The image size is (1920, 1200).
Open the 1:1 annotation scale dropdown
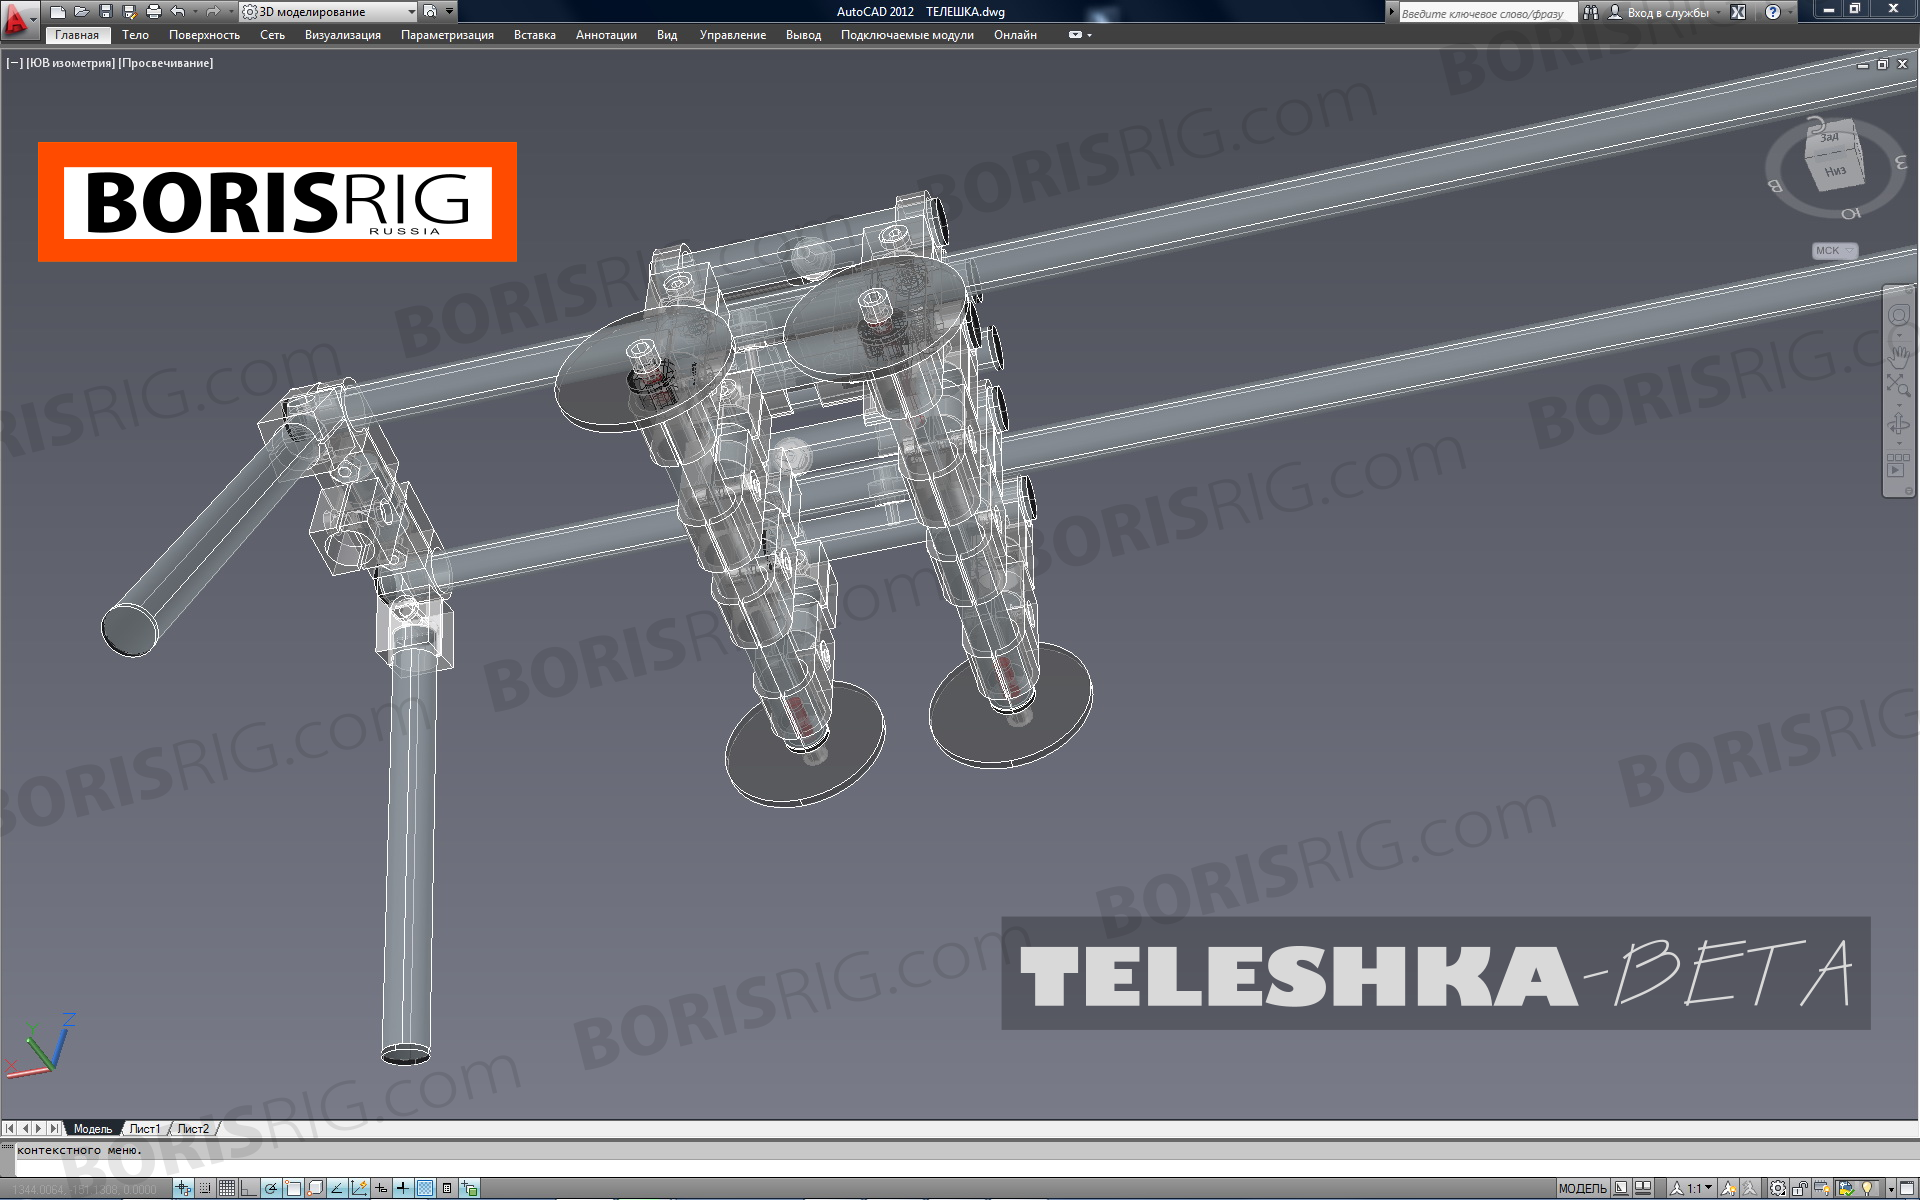point(1691,1189)
